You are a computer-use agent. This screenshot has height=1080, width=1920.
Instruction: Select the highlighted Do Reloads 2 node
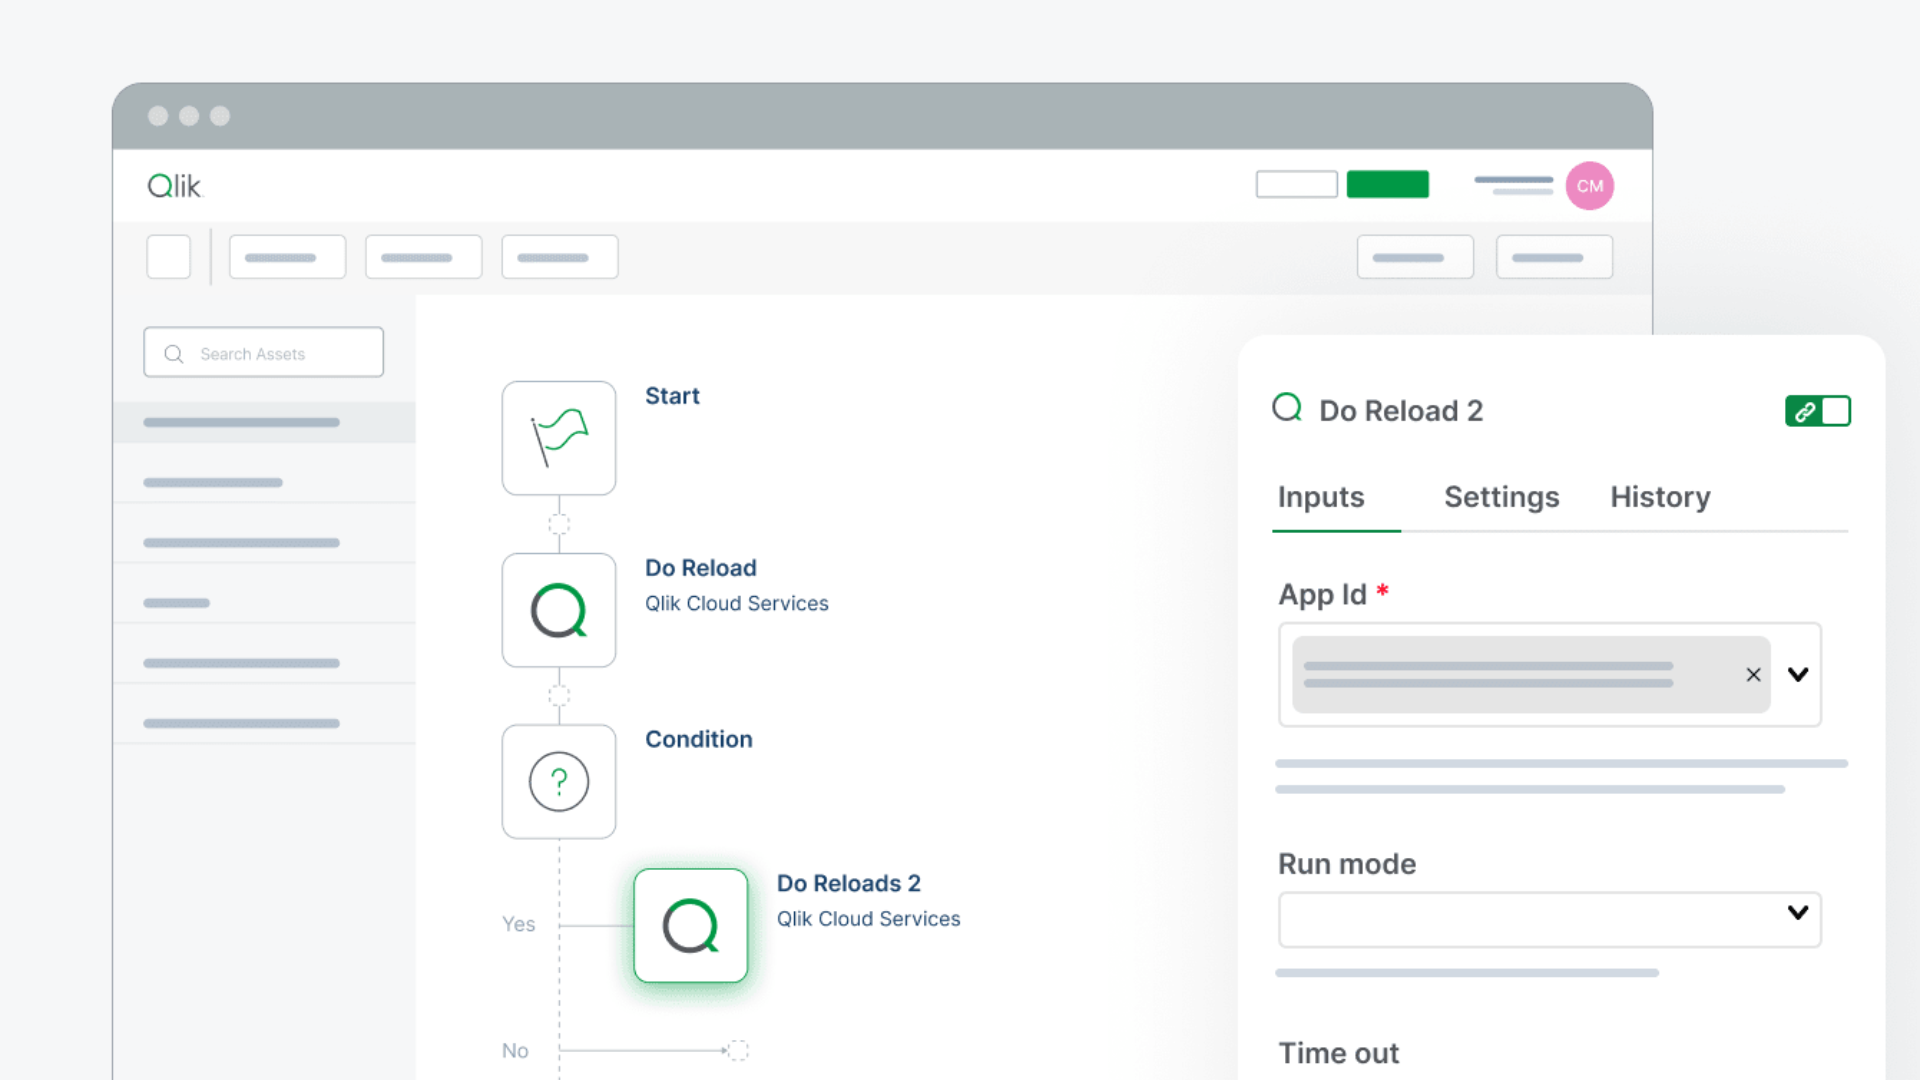(x=690, y=925)
